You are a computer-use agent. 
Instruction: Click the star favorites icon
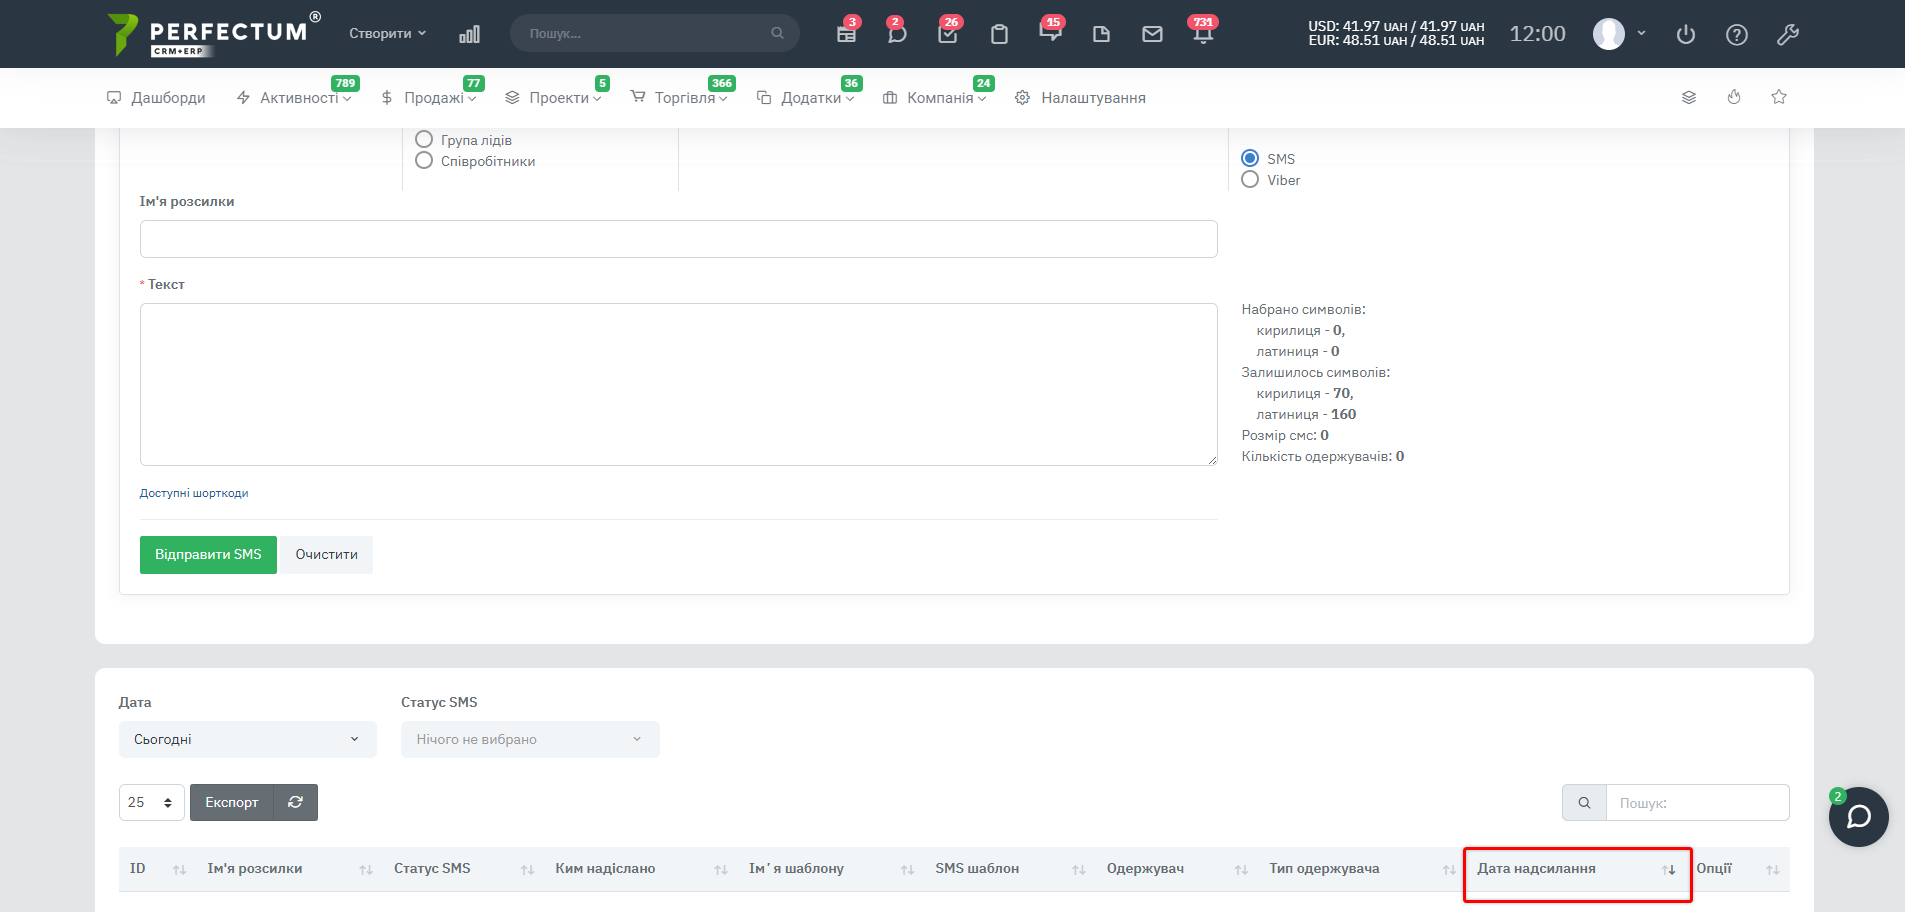pyautogui.click(x=1779, y=97)
